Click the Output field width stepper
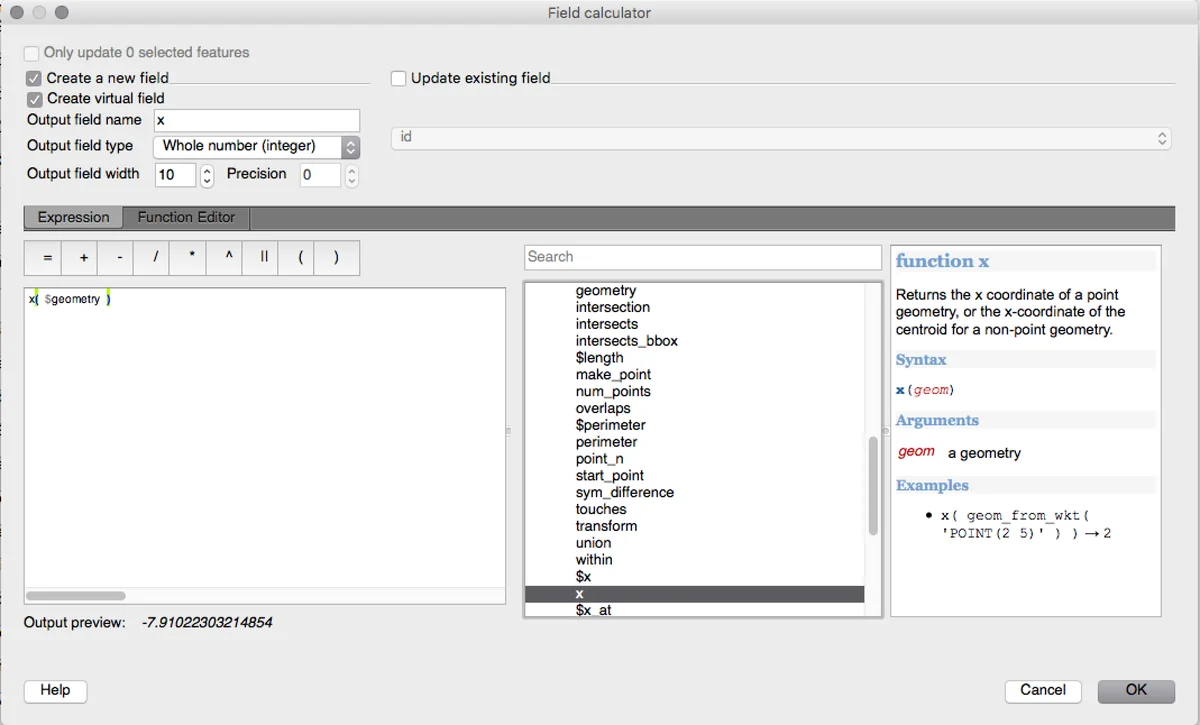 point(207,175)
